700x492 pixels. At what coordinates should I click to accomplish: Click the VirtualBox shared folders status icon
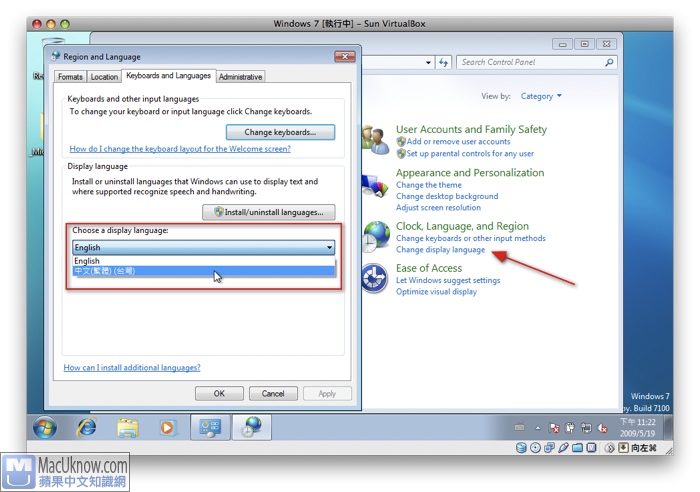pos(577,448)
